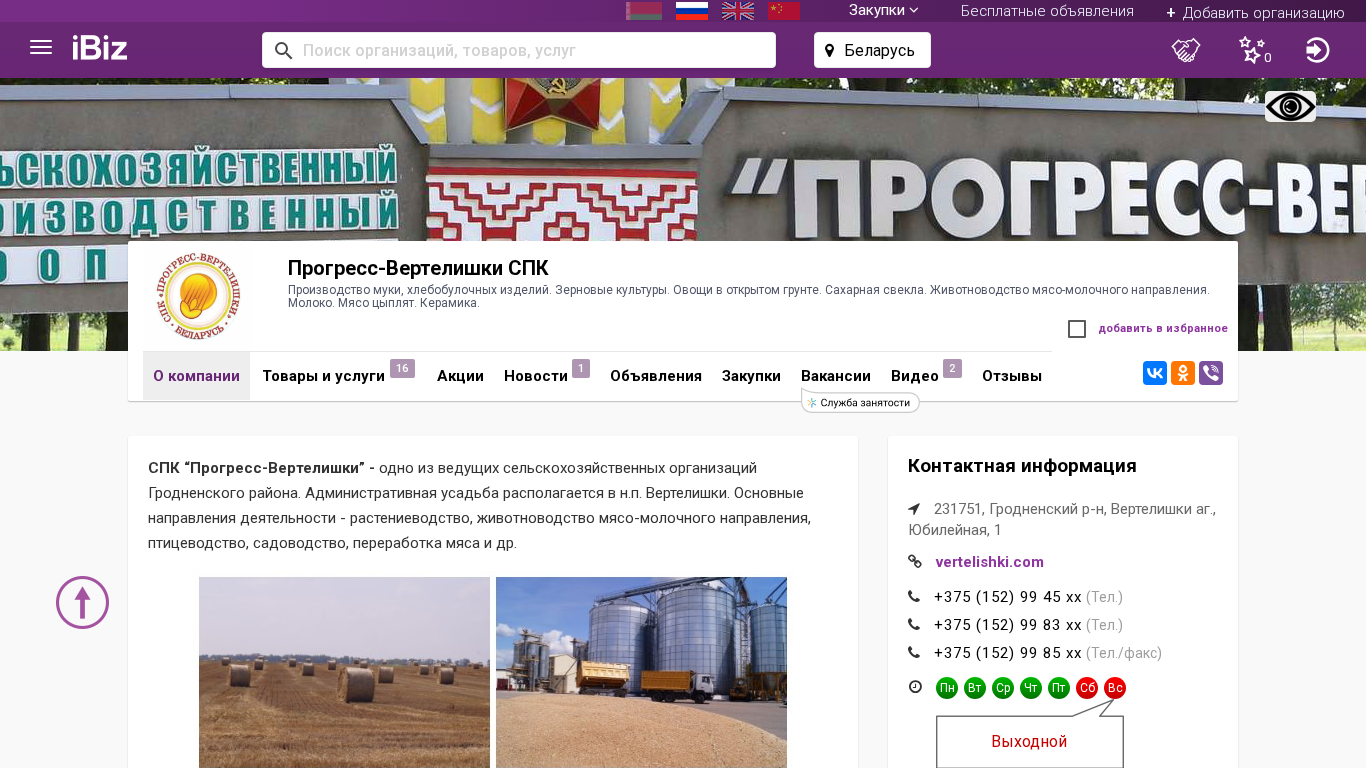Toggle the accessibility eye view
The image size is (1366, 768).
[1290, 107]
